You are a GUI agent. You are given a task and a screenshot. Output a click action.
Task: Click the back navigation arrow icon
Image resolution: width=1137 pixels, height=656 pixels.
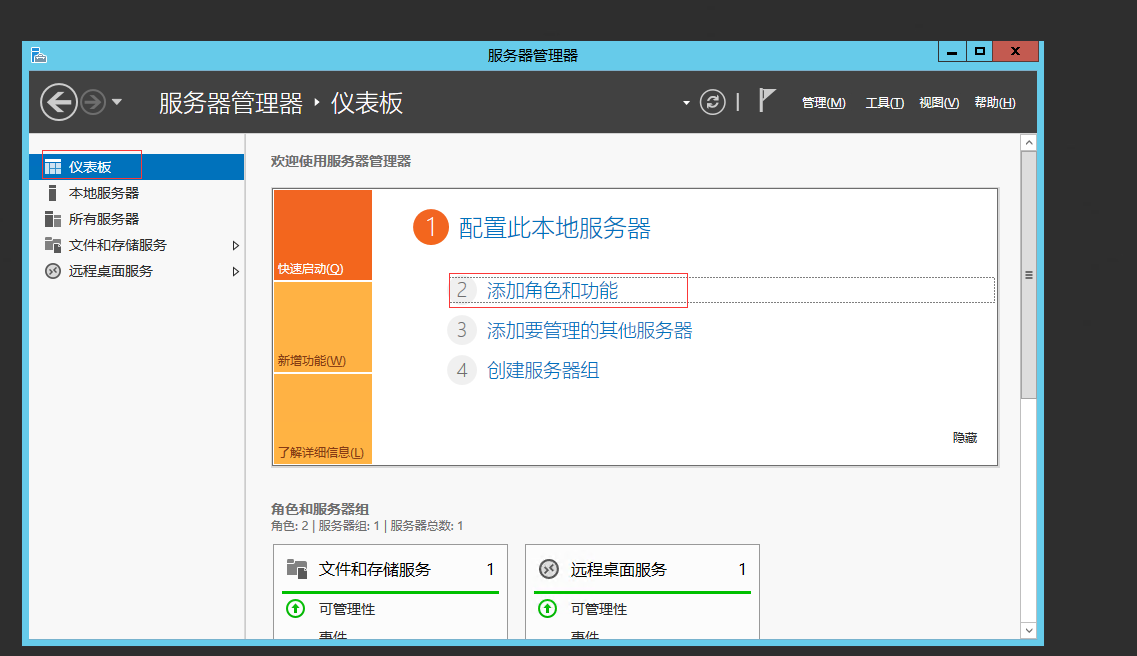(59, 102)
